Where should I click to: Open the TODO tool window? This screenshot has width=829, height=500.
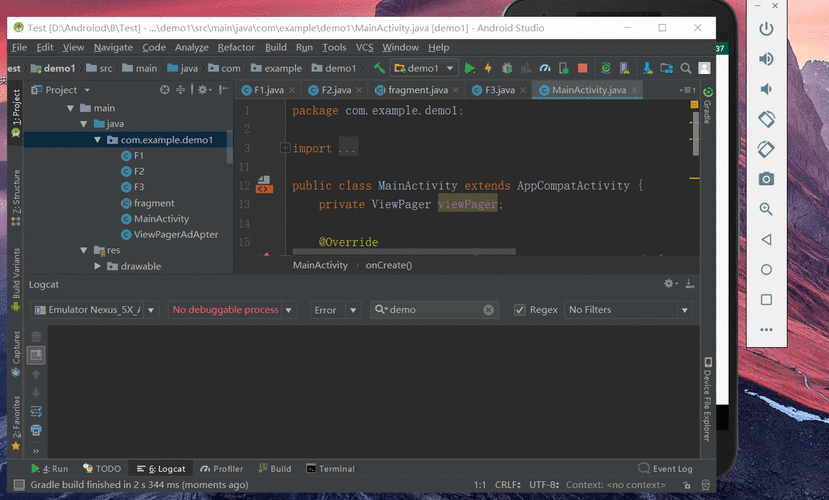(102, 469)
